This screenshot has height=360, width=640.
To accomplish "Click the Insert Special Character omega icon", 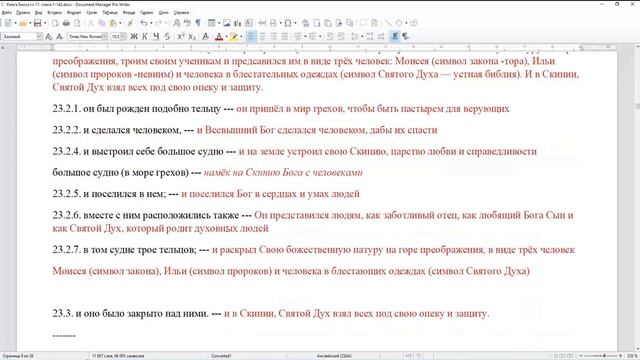I will coord(288,23).
